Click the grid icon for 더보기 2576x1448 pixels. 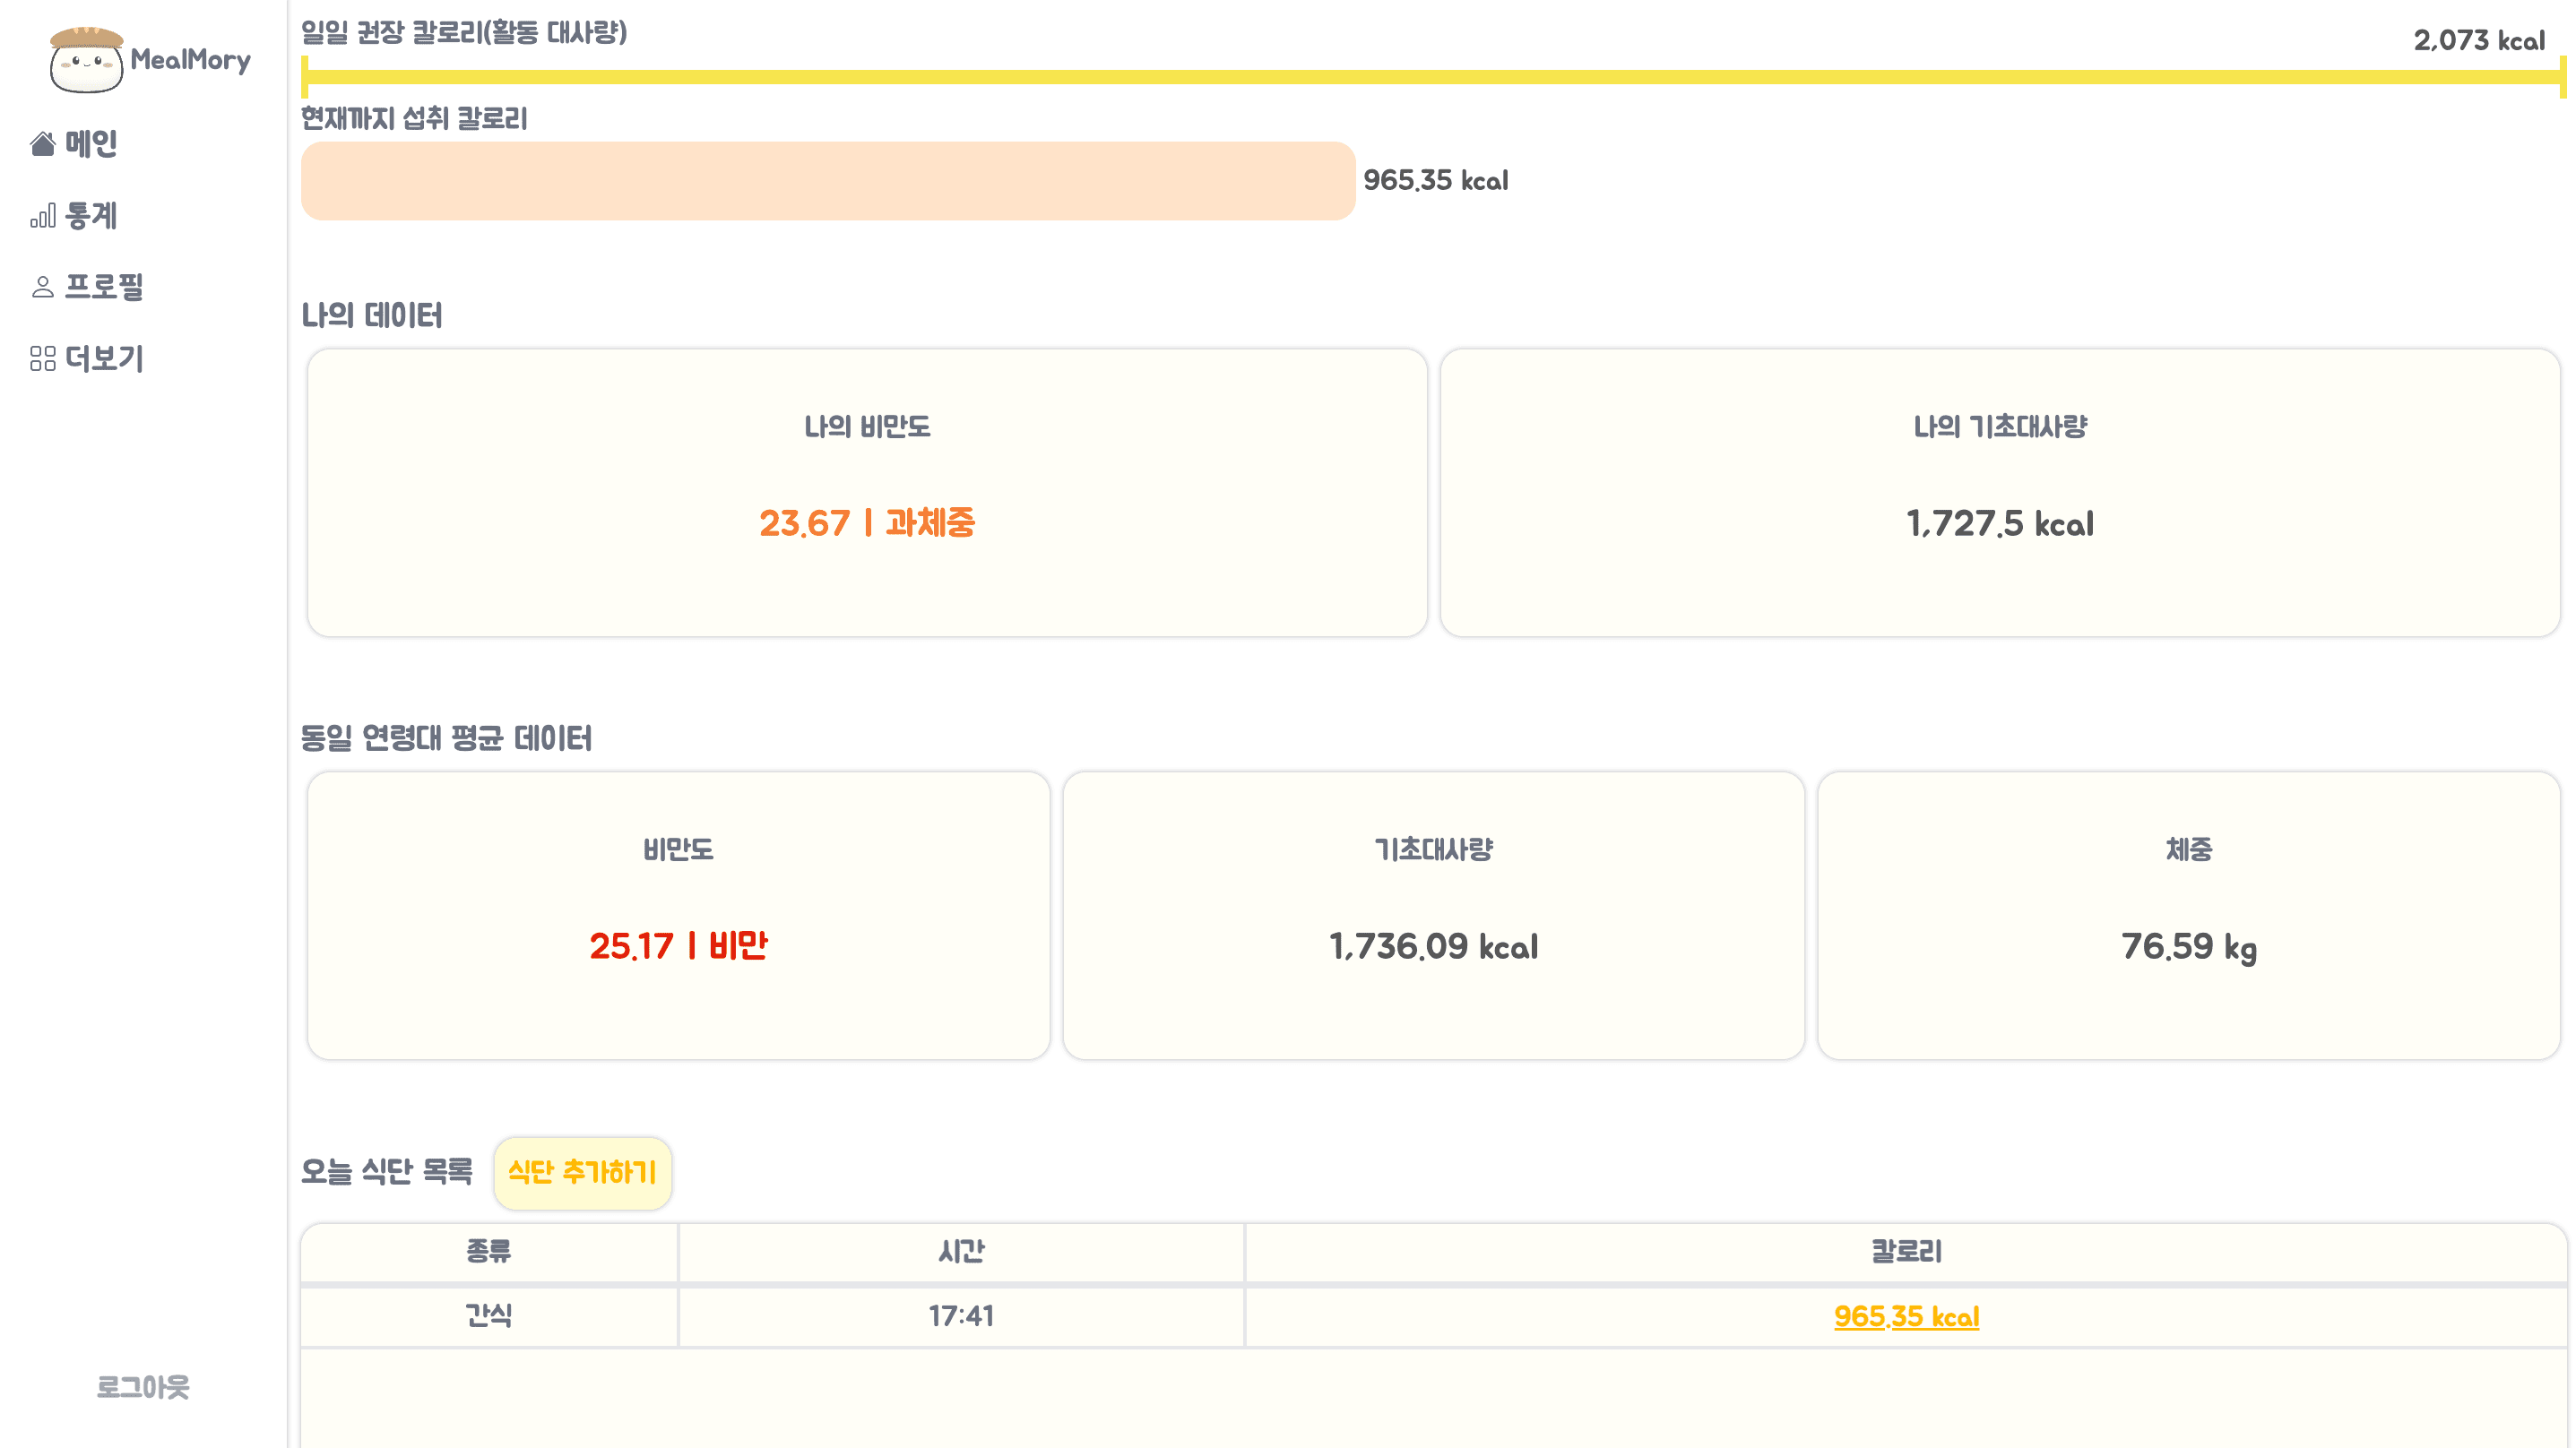click(42, 359)
